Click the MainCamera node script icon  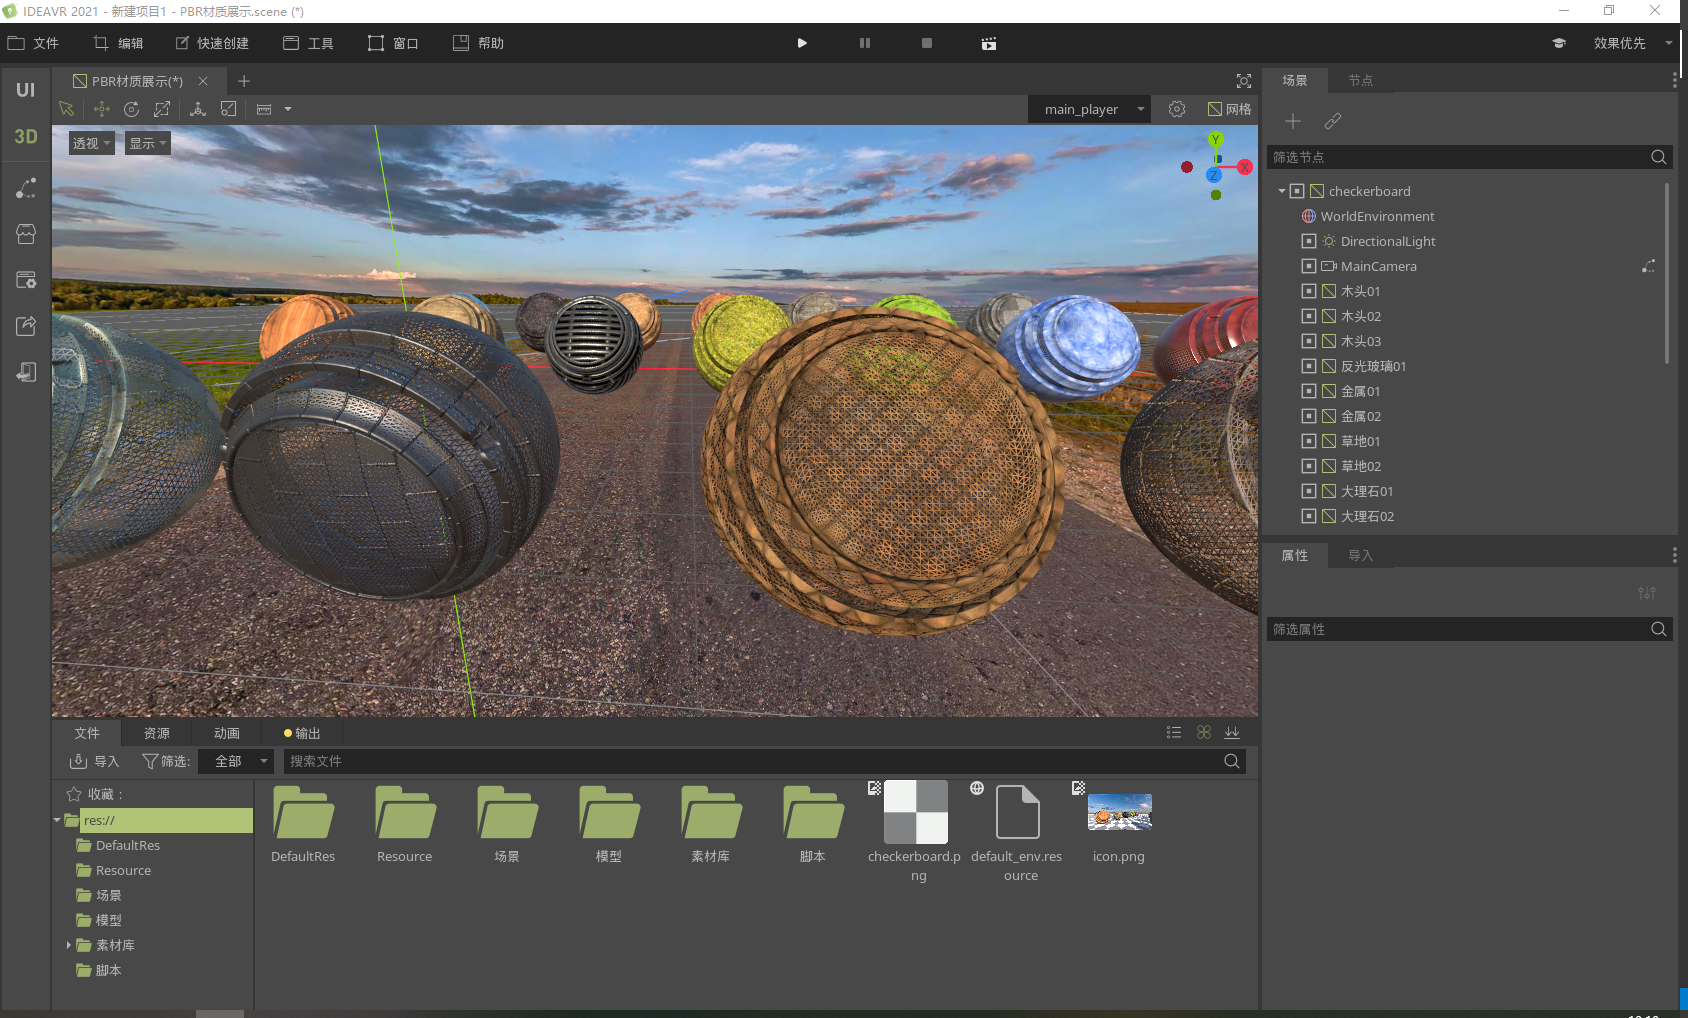point(1648,266)
